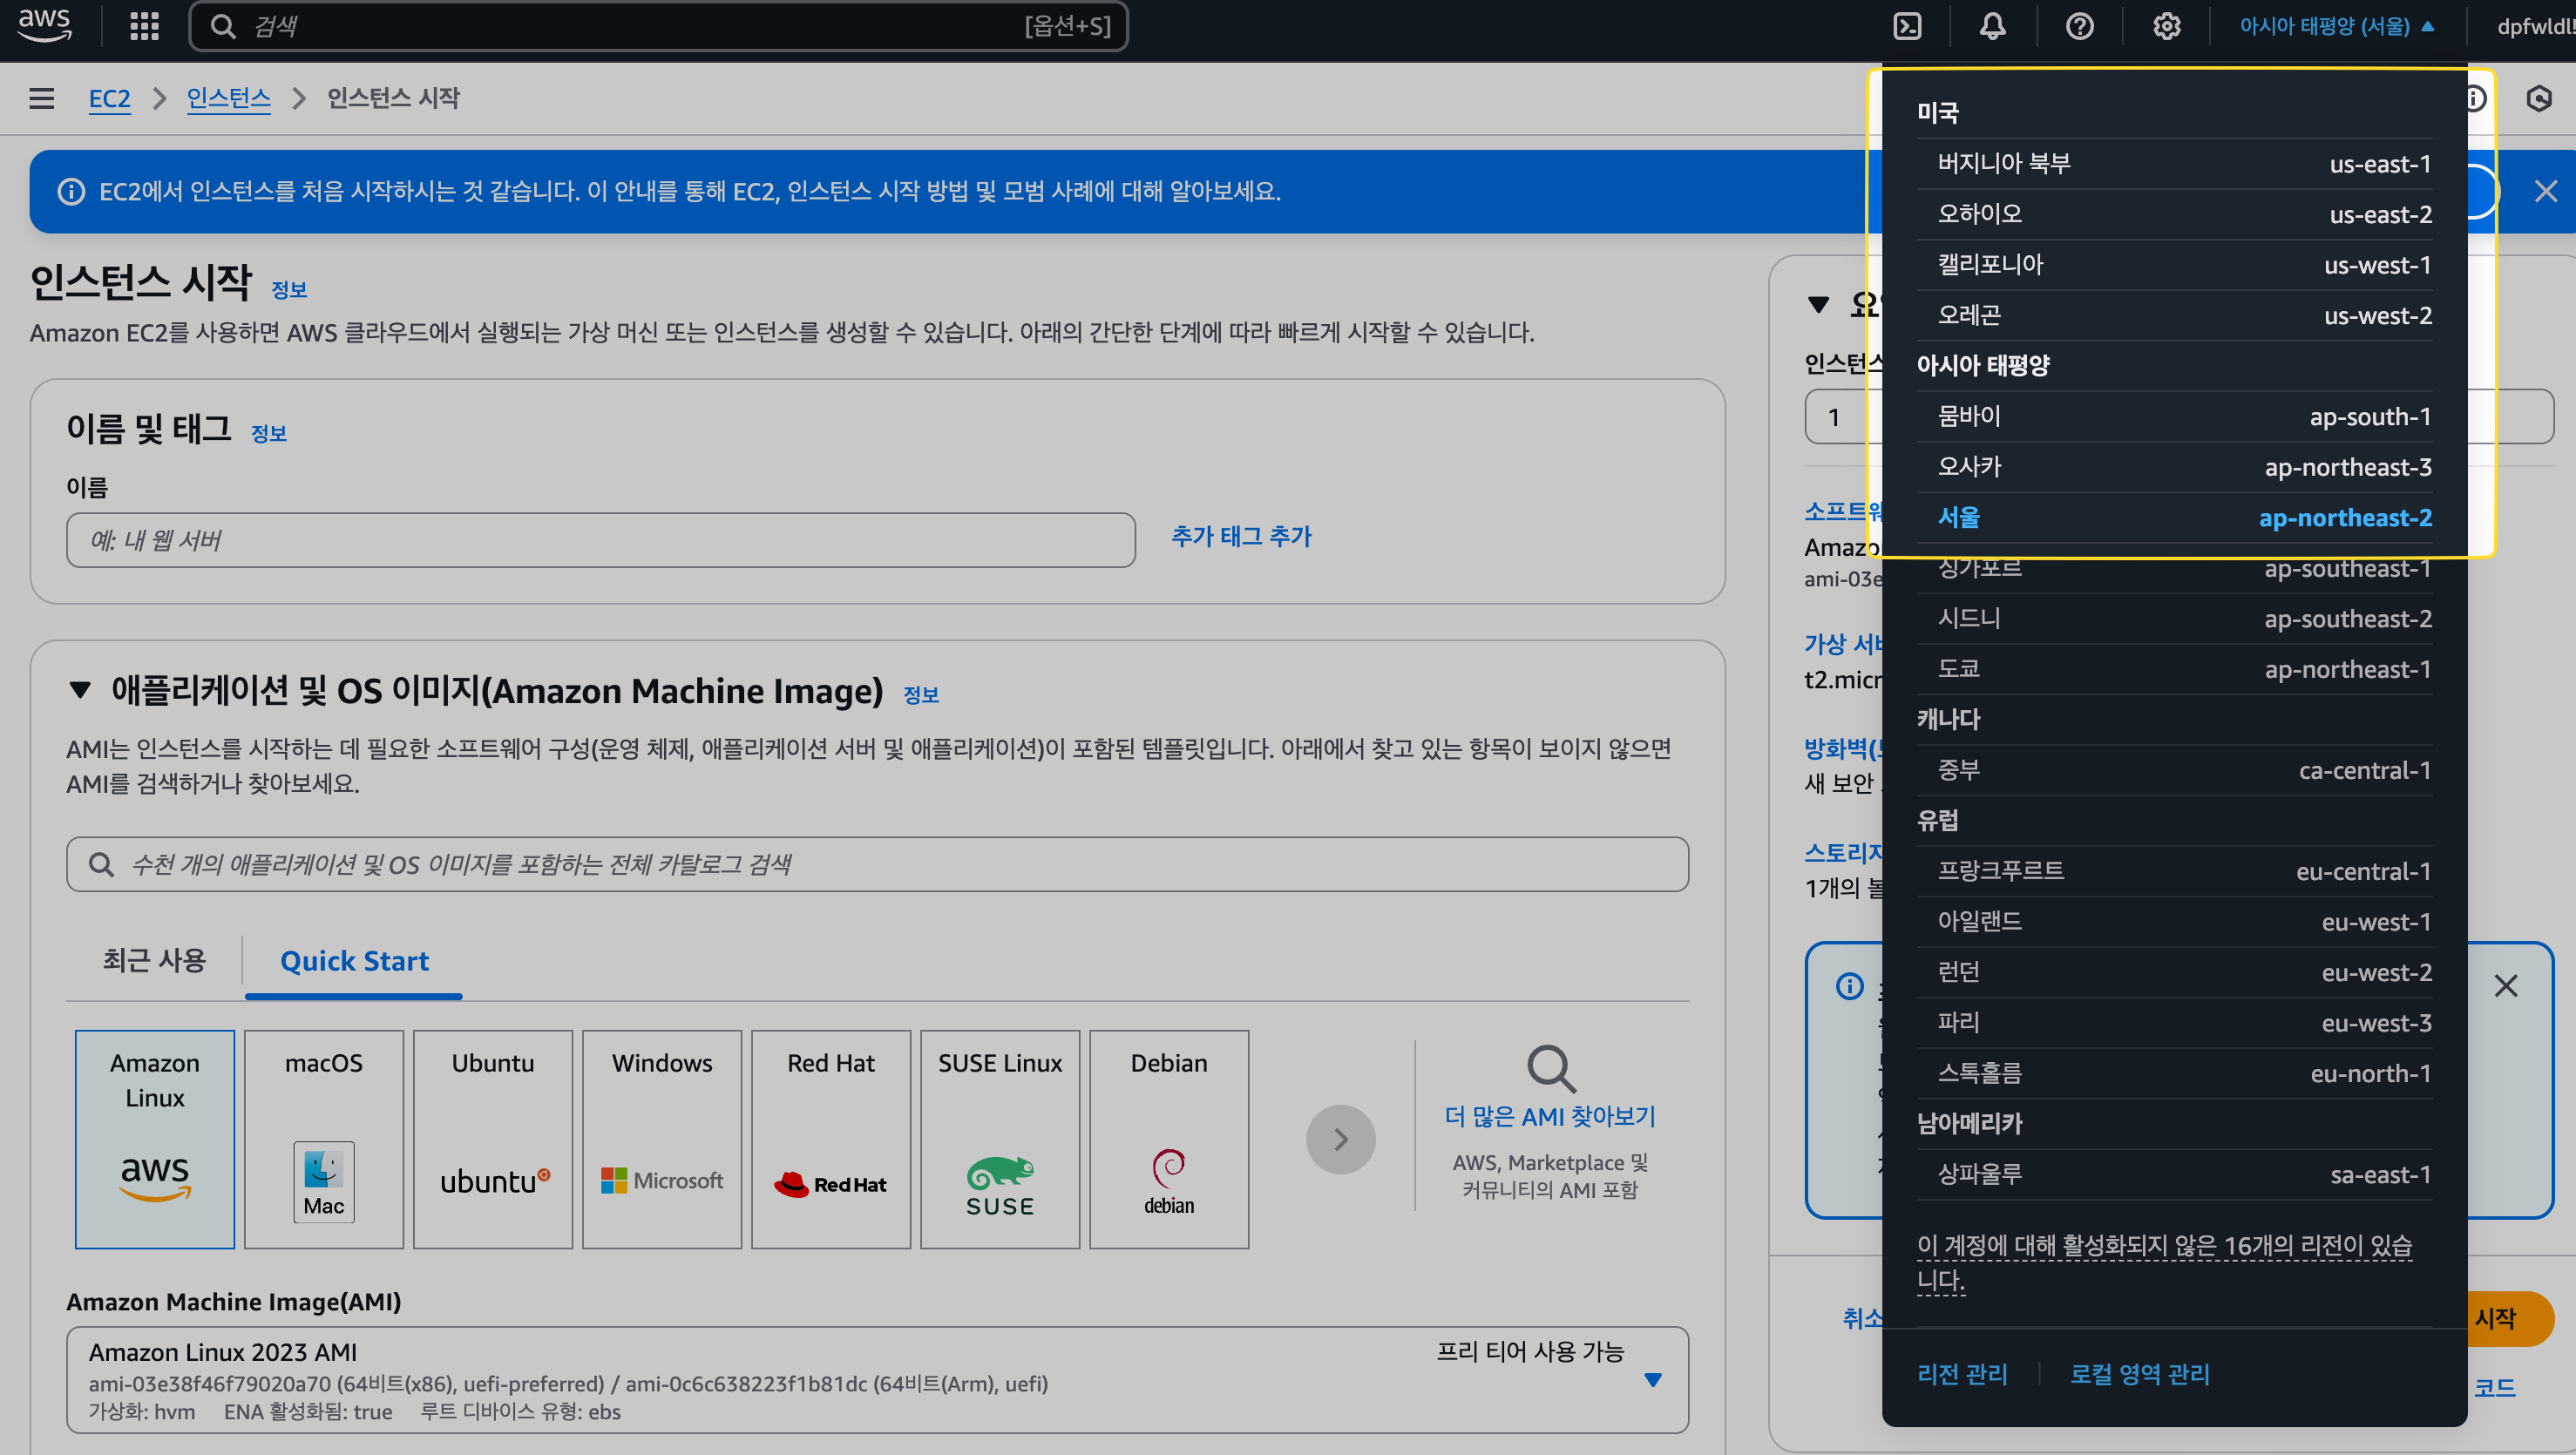
Task: Select the Amazon Linux AMI tile
Action: coord(155,1139)
